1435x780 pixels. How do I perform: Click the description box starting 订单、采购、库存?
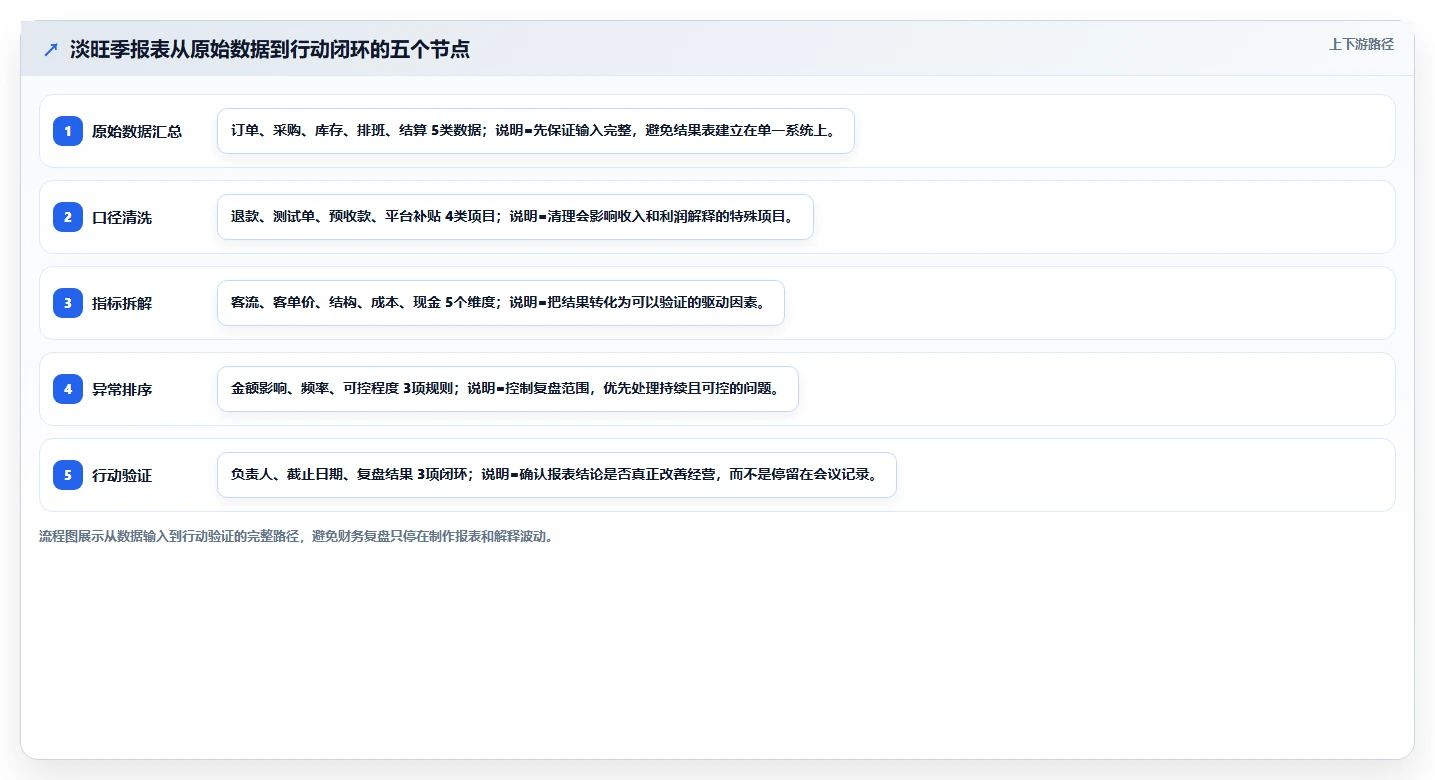coord(536,131)
